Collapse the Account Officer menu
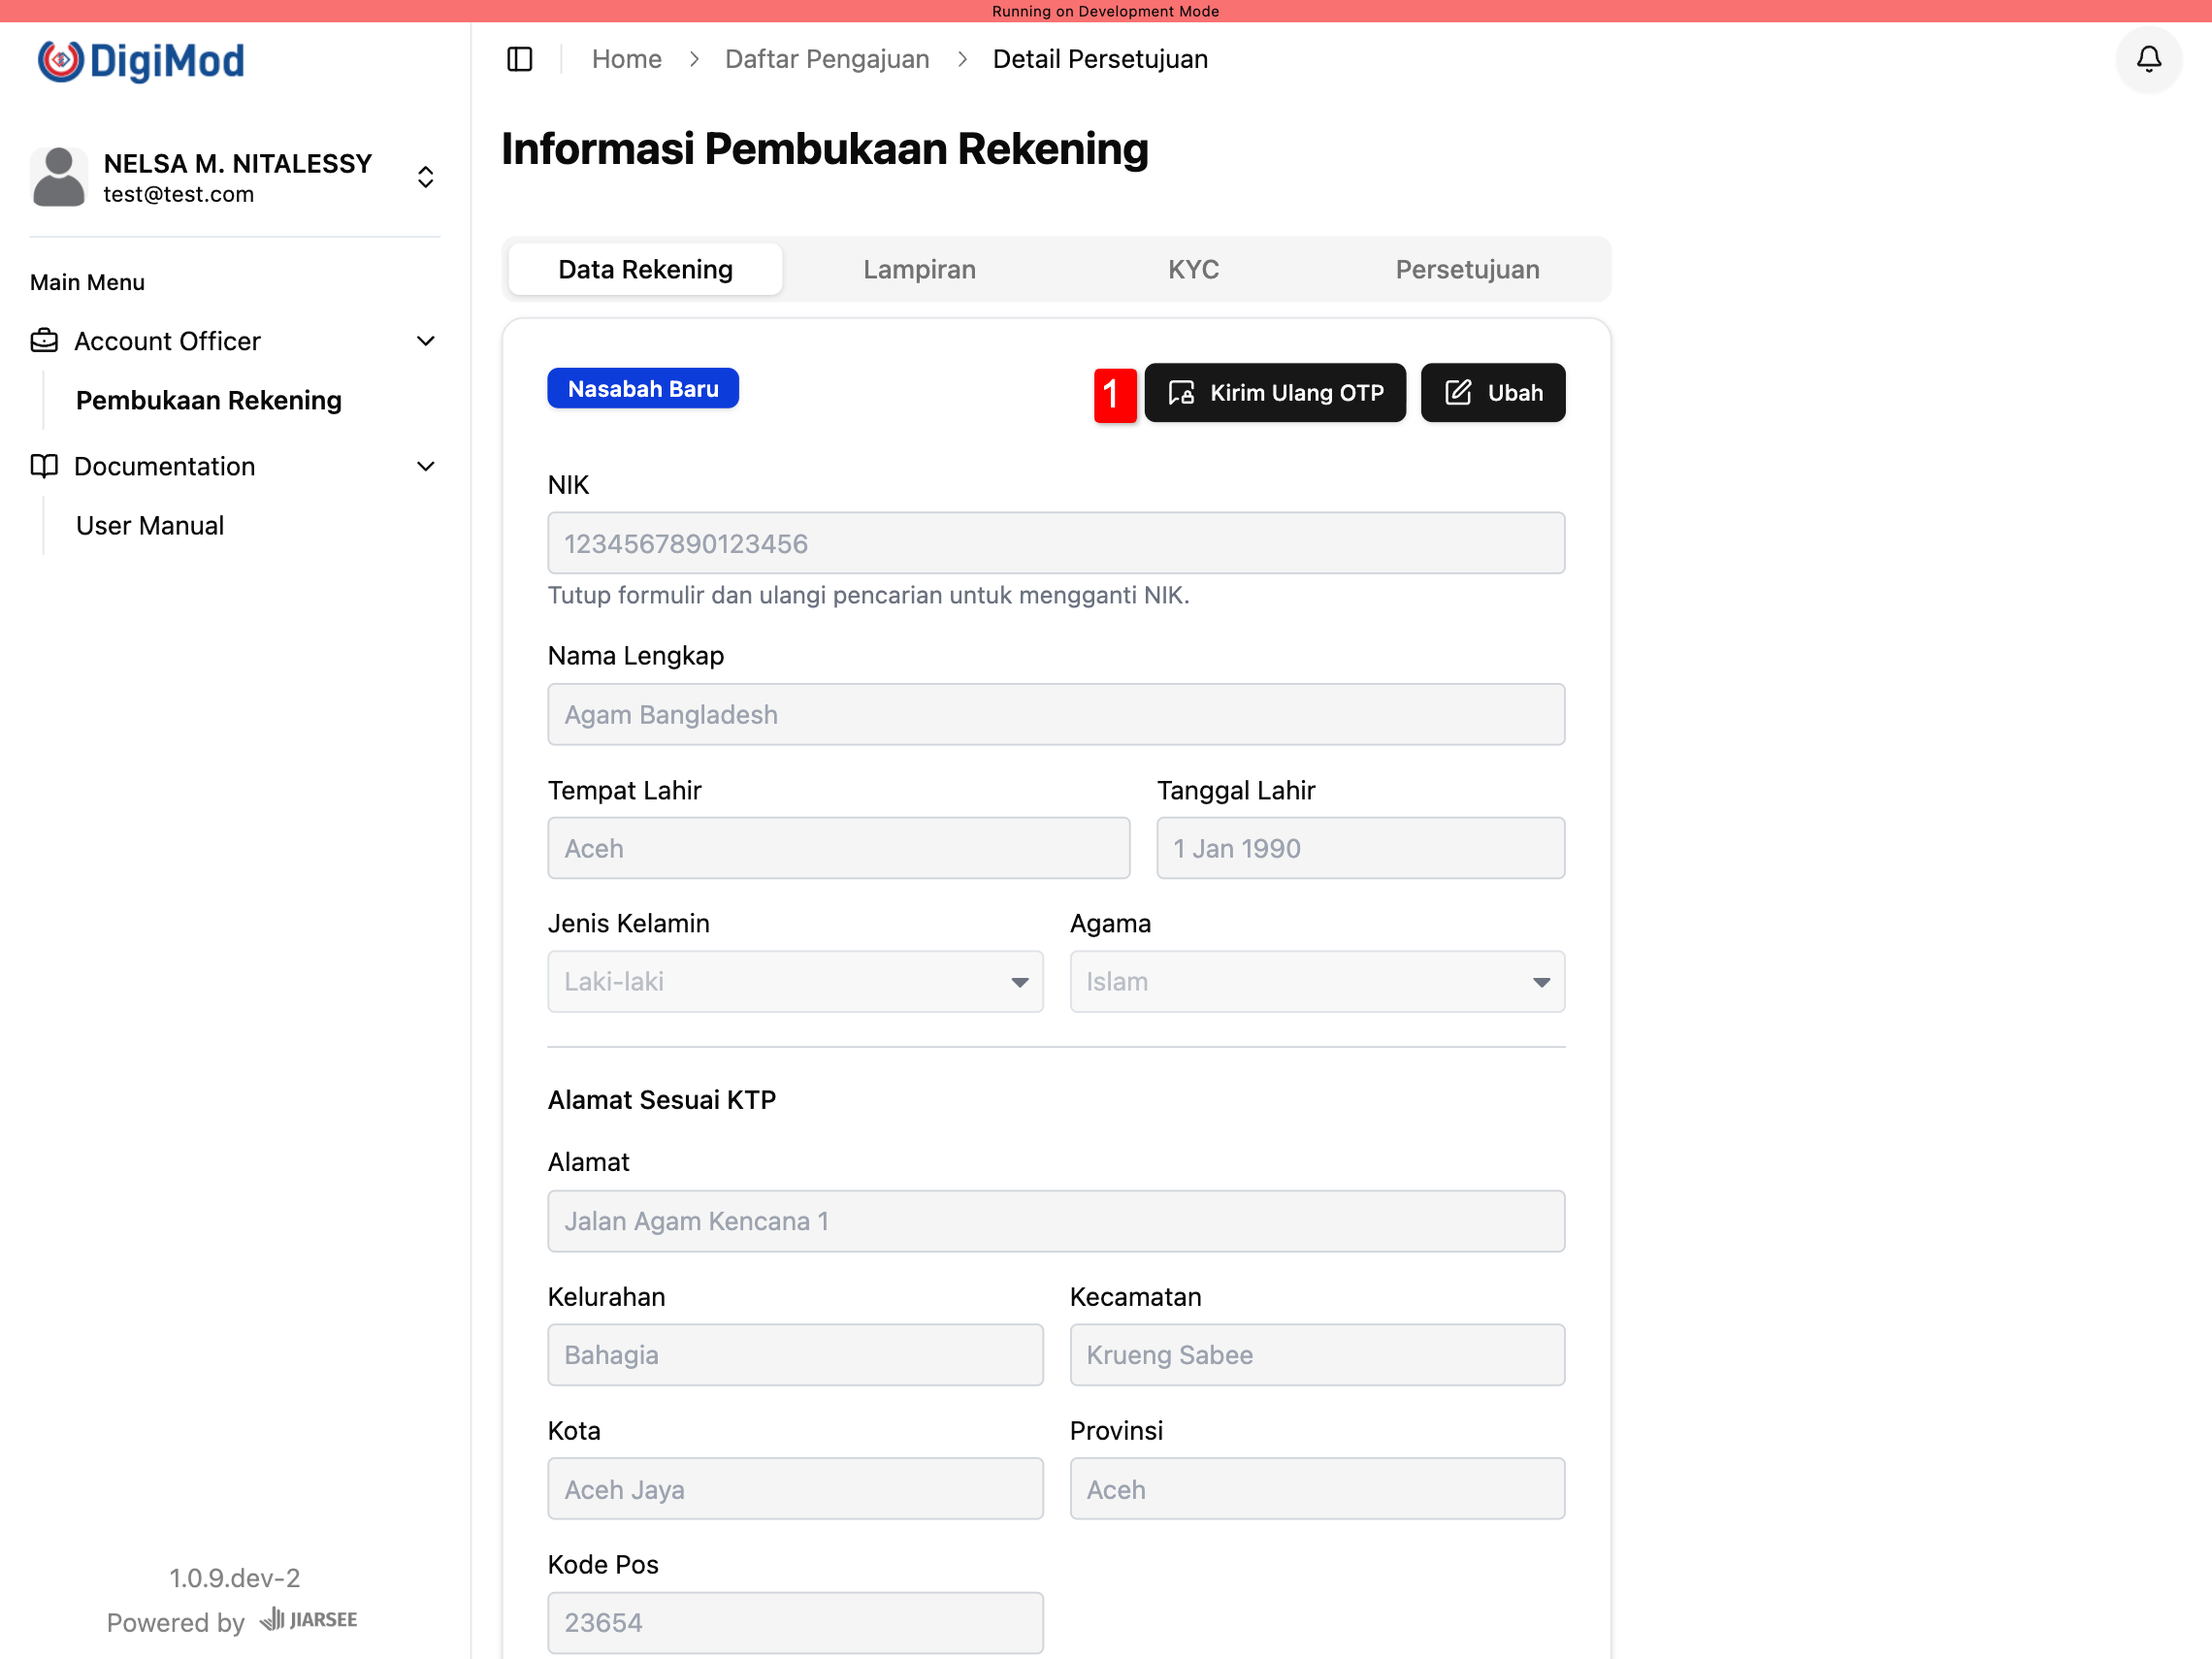This screenshot has width=2212, height=1659. click(425, 341)
